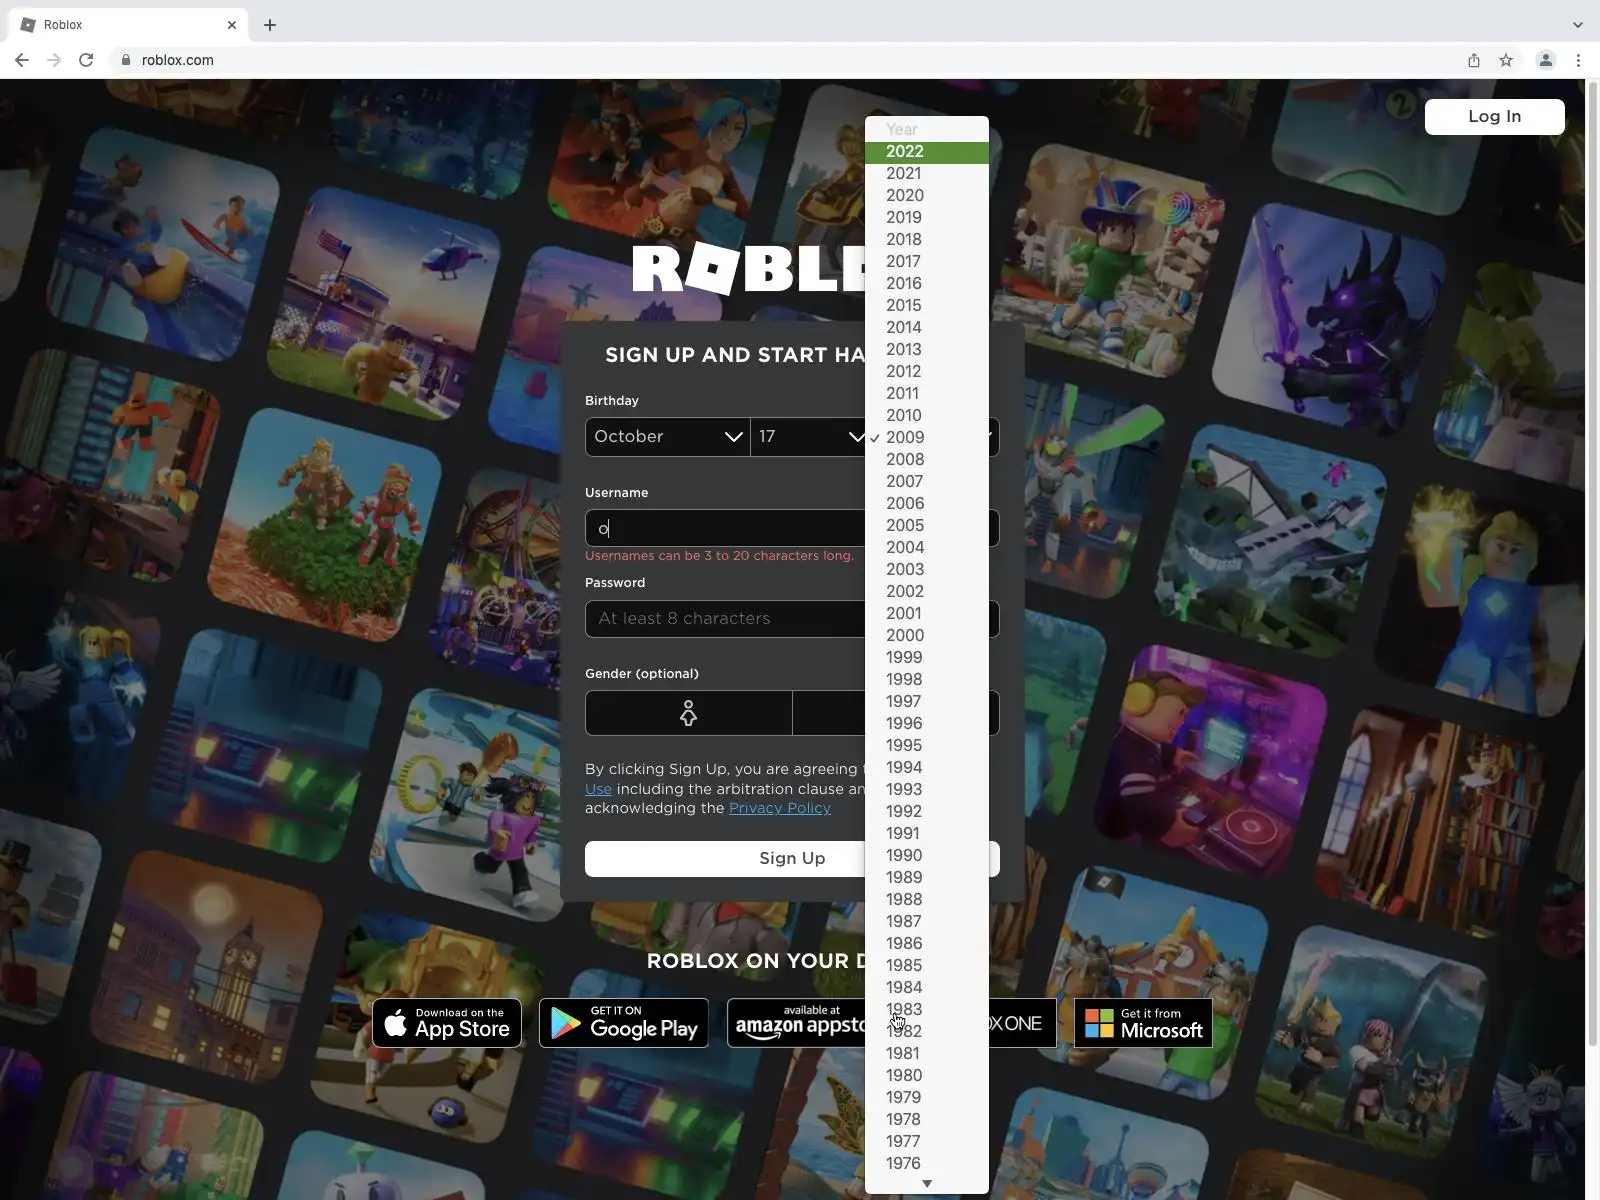Click the tab search chevron
Screen dimensions: 1600x1200
click(1578, 25)
